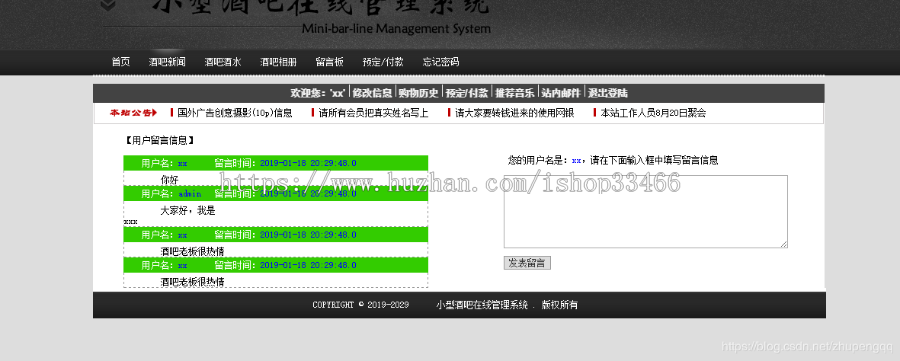The image size is (900, 361).
Task: Click the Mini-bar-line Management System subtitle
Action: [396, 29]
